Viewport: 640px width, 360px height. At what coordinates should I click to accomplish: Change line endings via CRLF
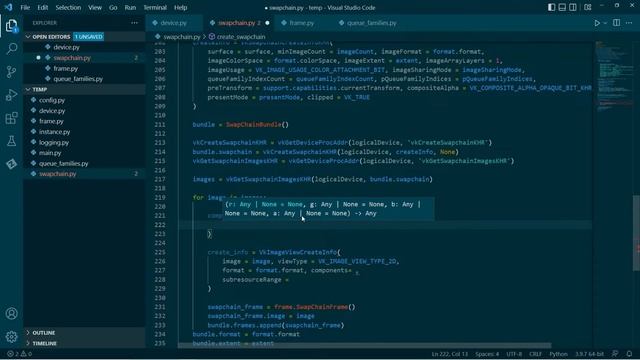[x=536, y=354]
